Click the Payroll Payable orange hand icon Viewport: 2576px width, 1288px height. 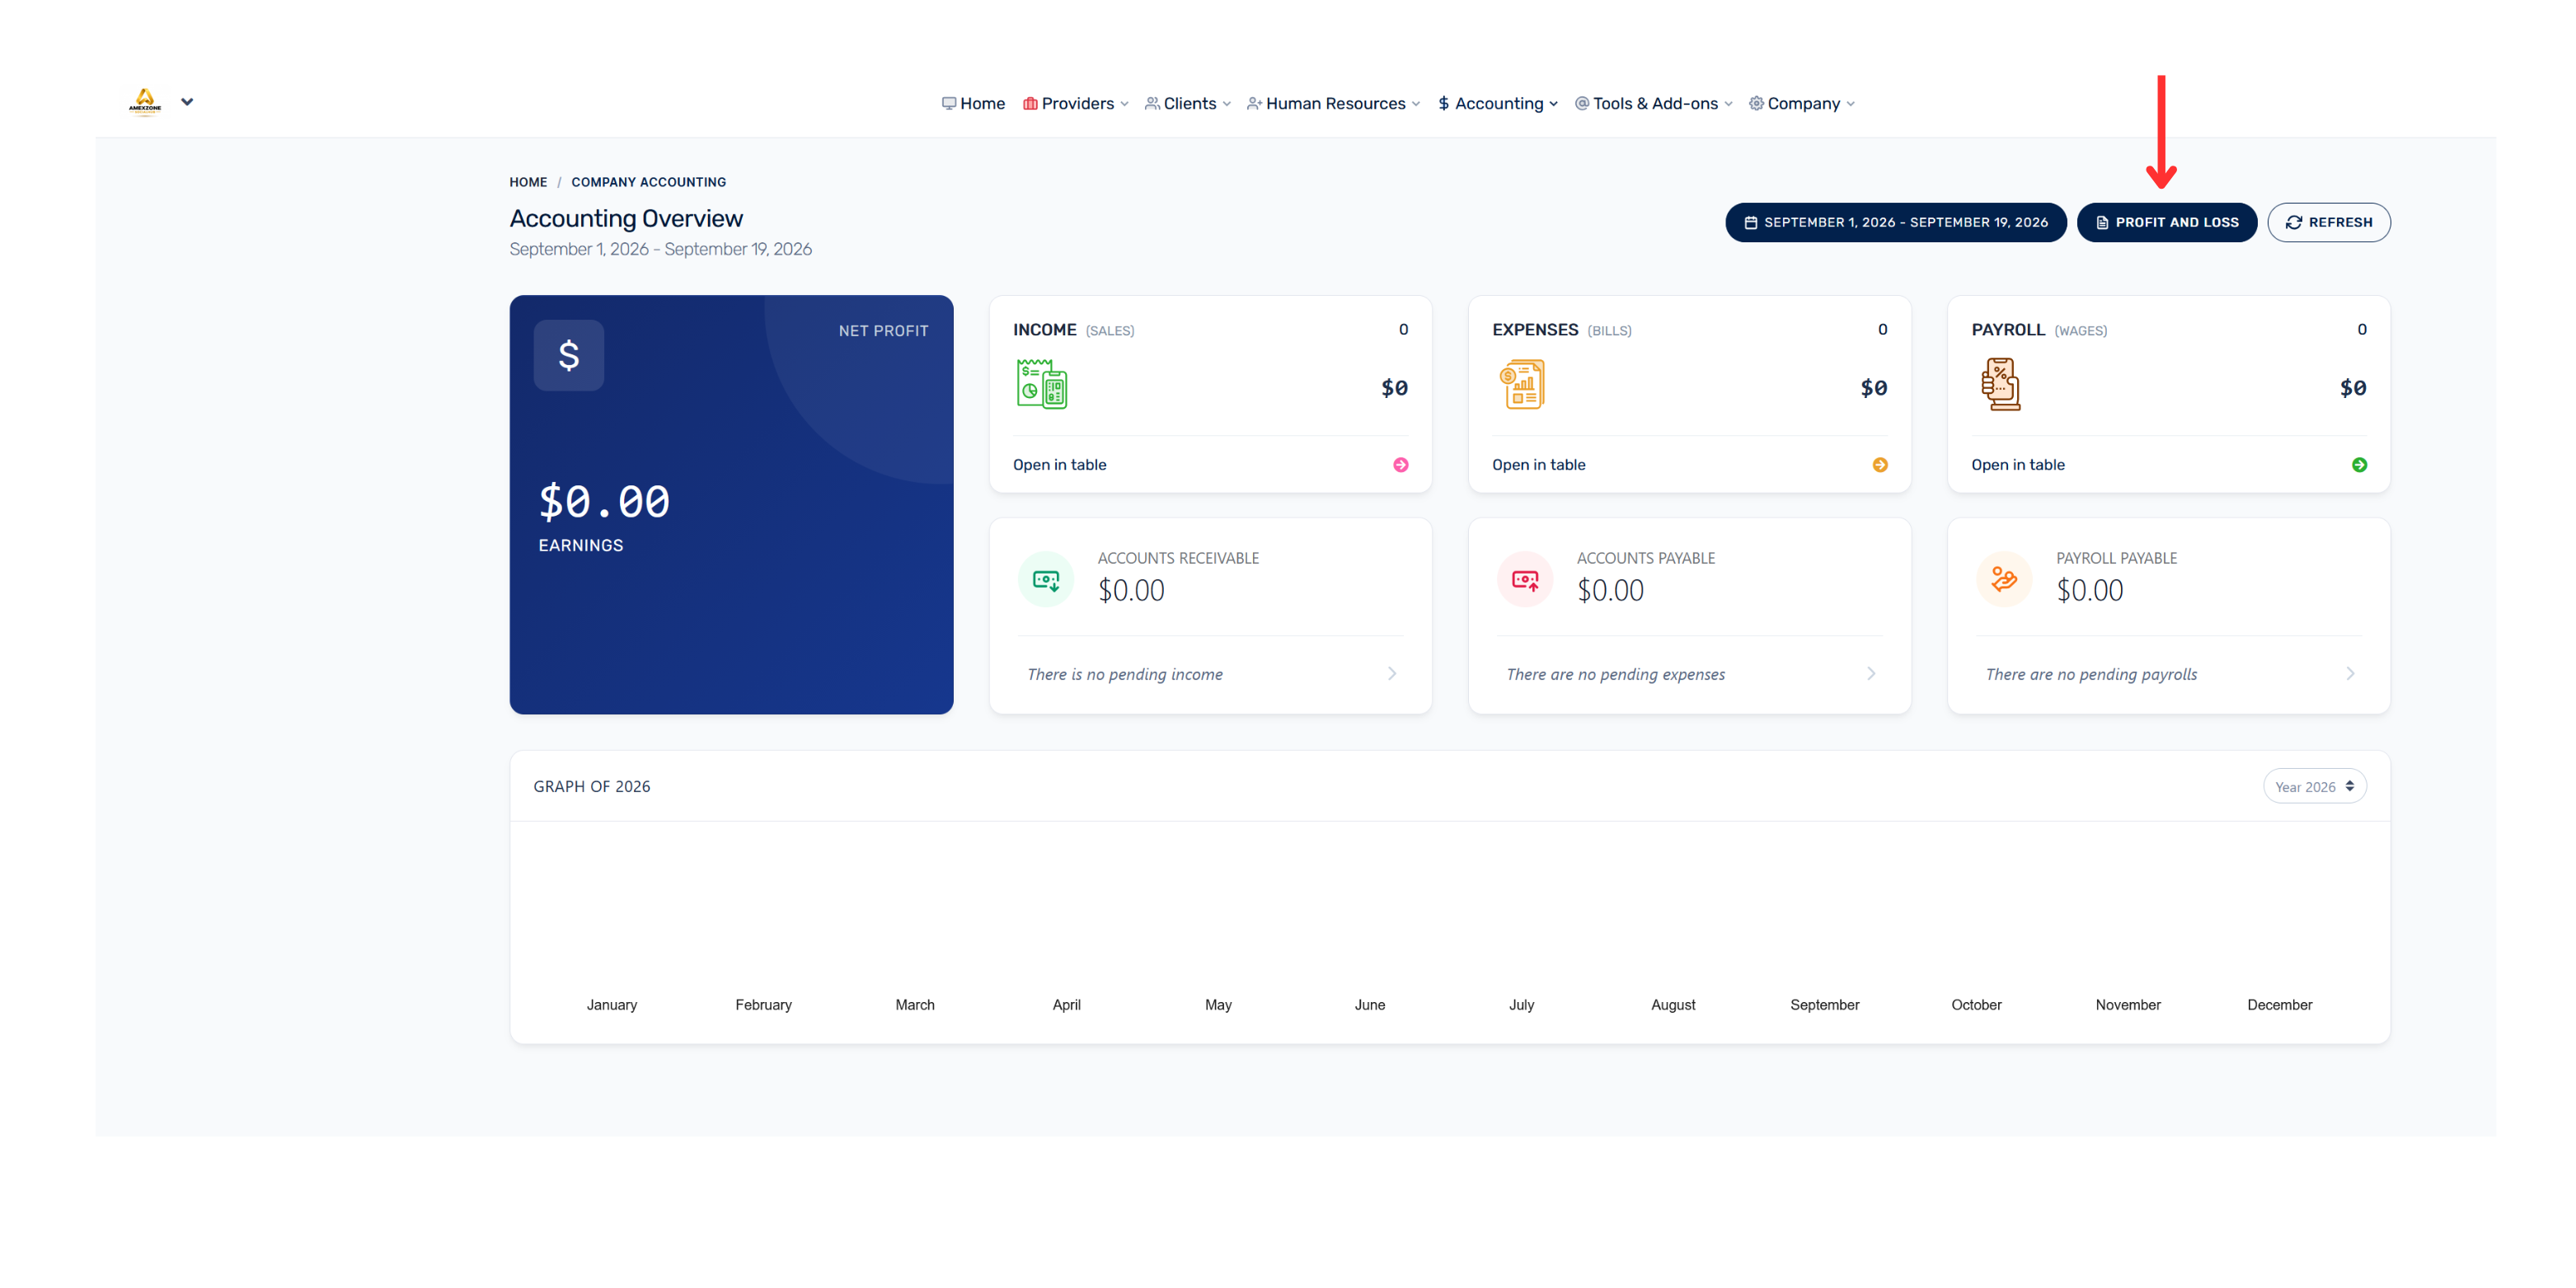pos(2004,580)
